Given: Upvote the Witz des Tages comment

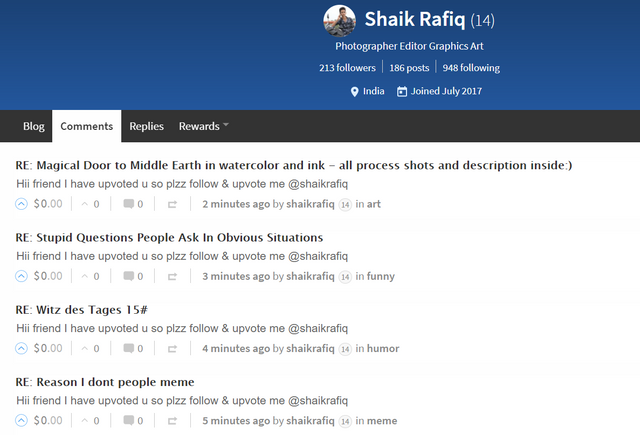Looking at the screenshot, I should click(22, 348).
